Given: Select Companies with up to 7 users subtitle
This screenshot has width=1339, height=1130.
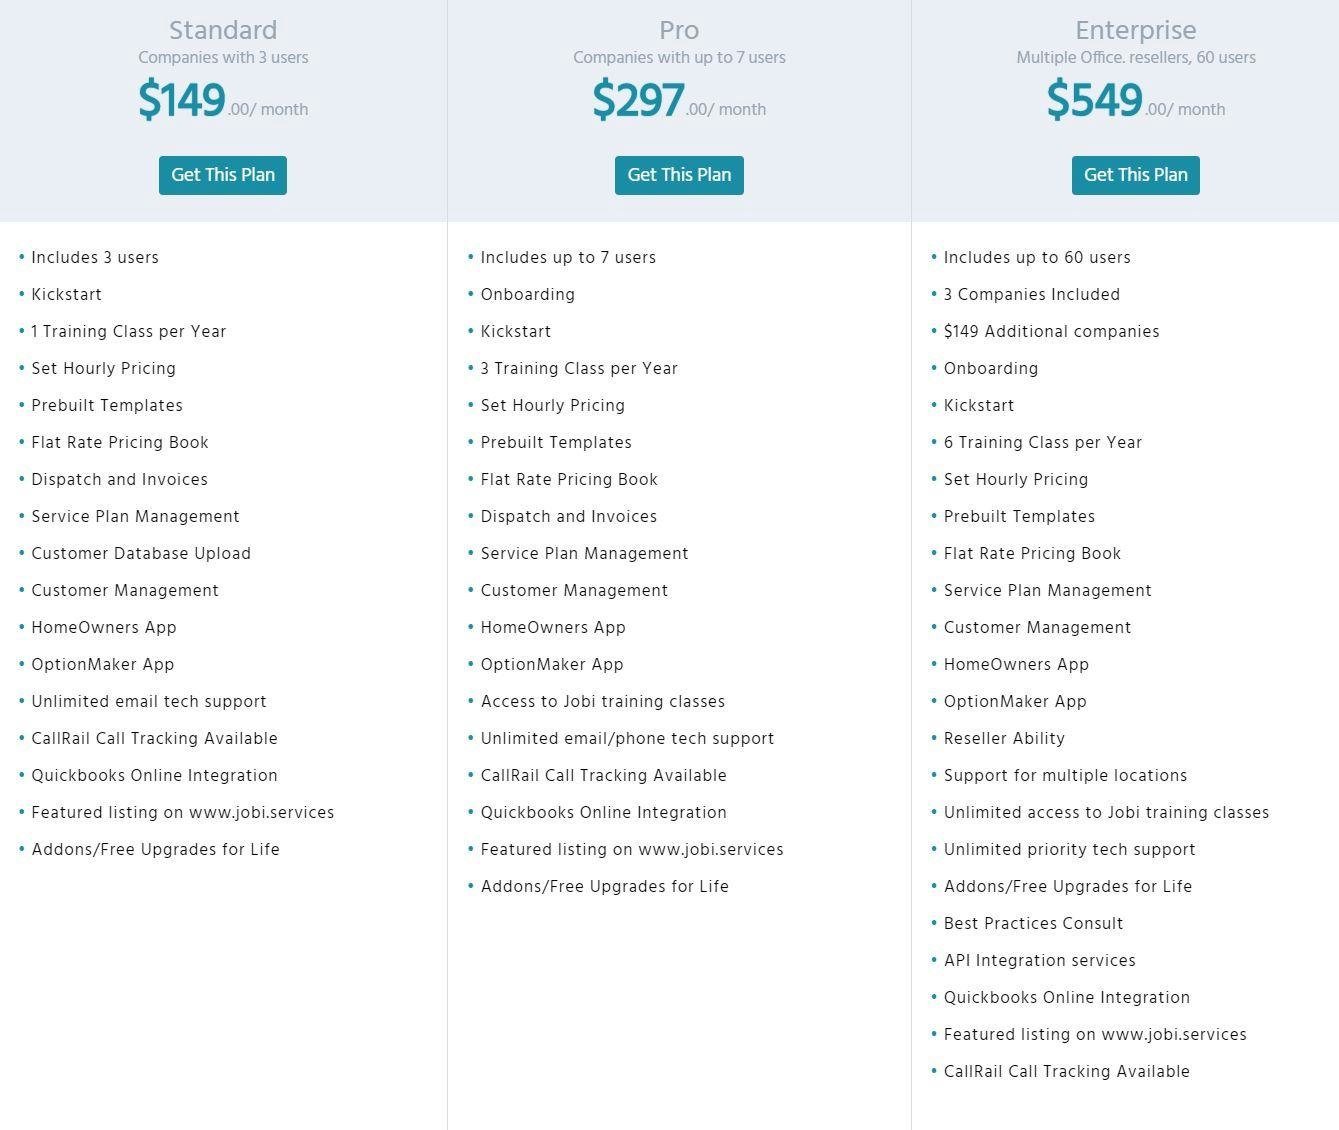Looking at the screenshot, I should point(678,57).
